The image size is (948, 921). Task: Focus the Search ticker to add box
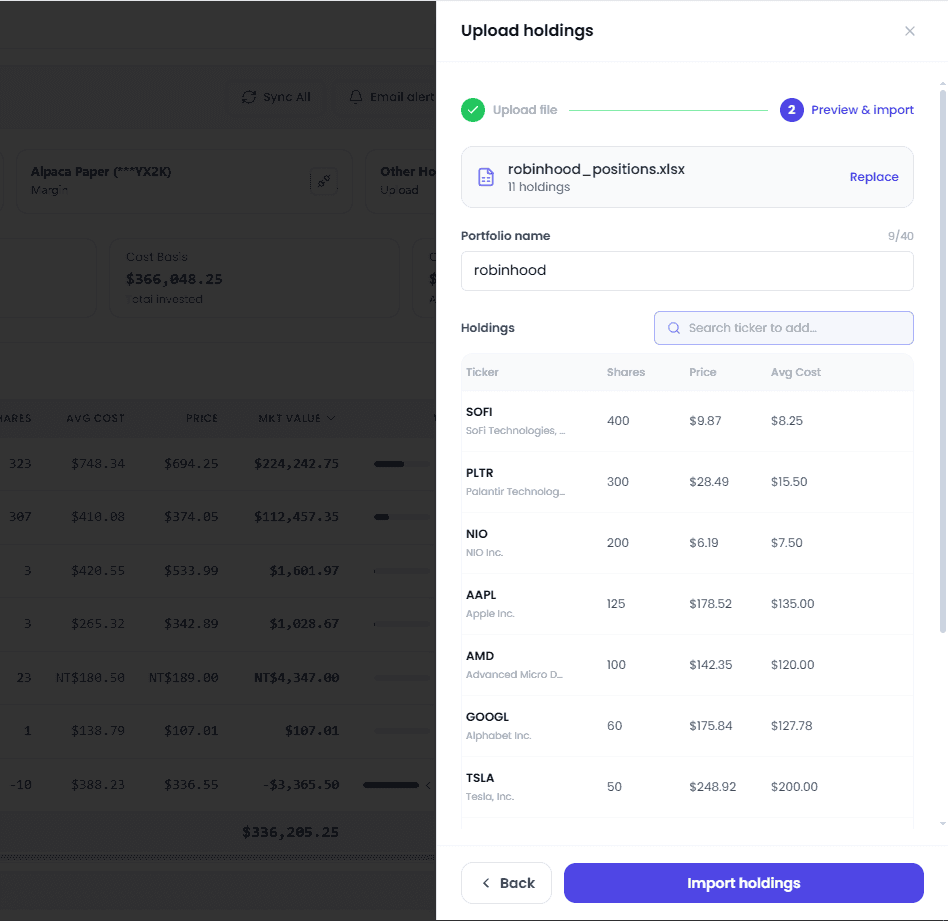coord(784,328)
